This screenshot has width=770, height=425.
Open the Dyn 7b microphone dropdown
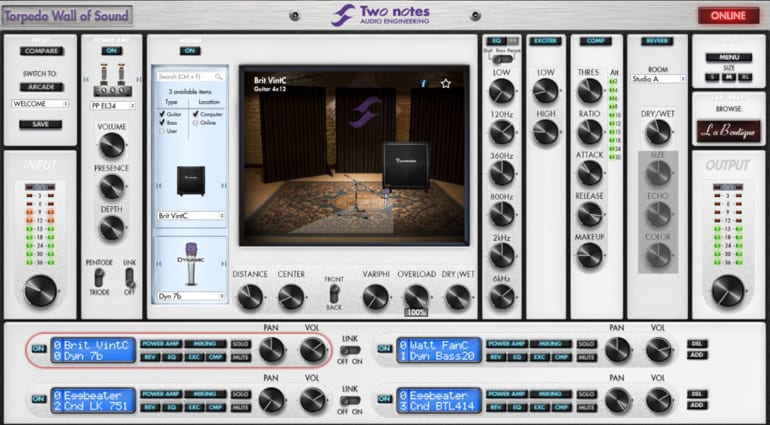[191, 296]
